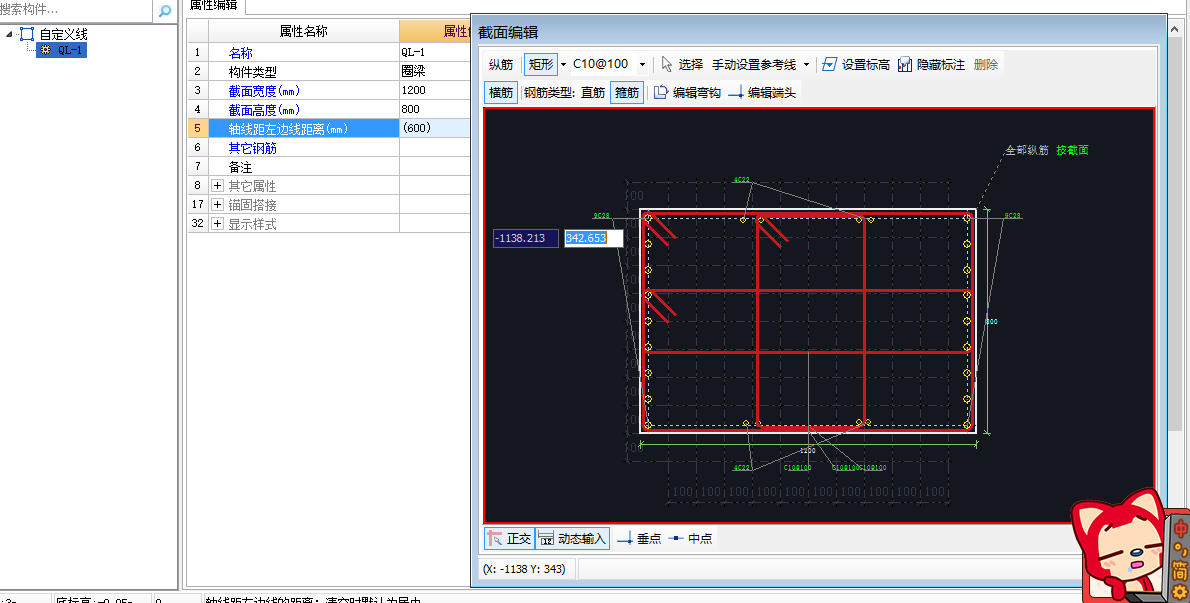Click the 属性名称 column header
The height and width of the screenshot is (603, 1190).
coord(304,31)
